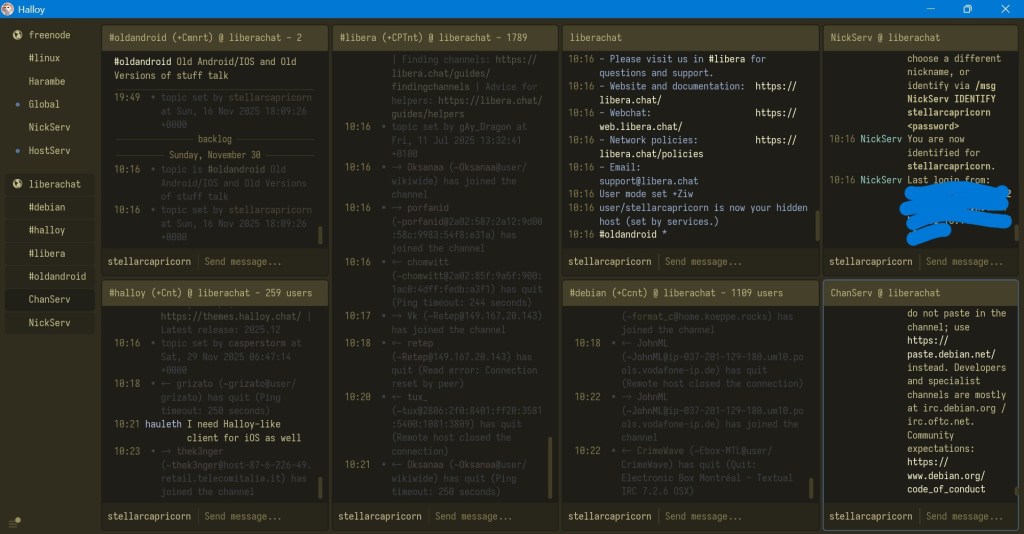1024x534 pixels.
Task: Open the #libera channel in sidebar
Action: point(50,253)
